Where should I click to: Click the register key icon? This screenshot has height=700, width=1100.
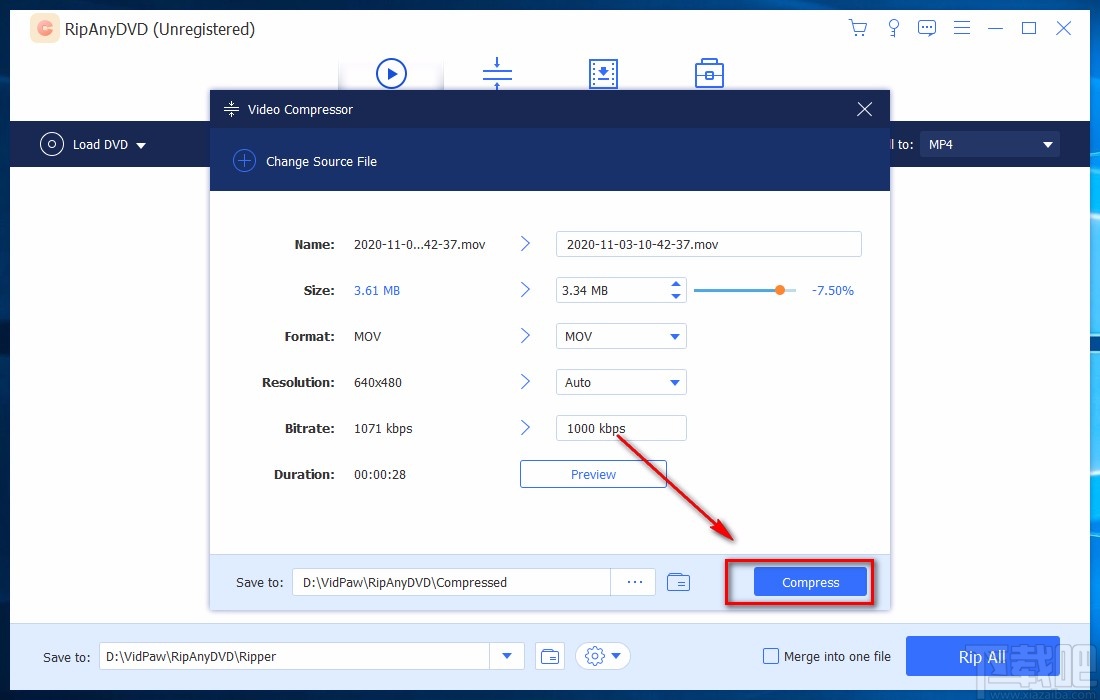(893, 28)
